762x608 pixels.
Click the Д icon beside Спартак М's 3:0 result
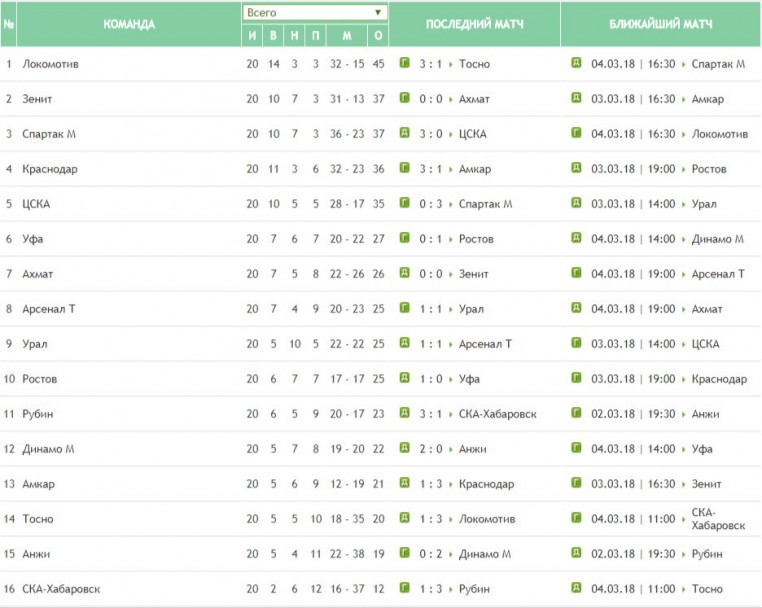404,133
